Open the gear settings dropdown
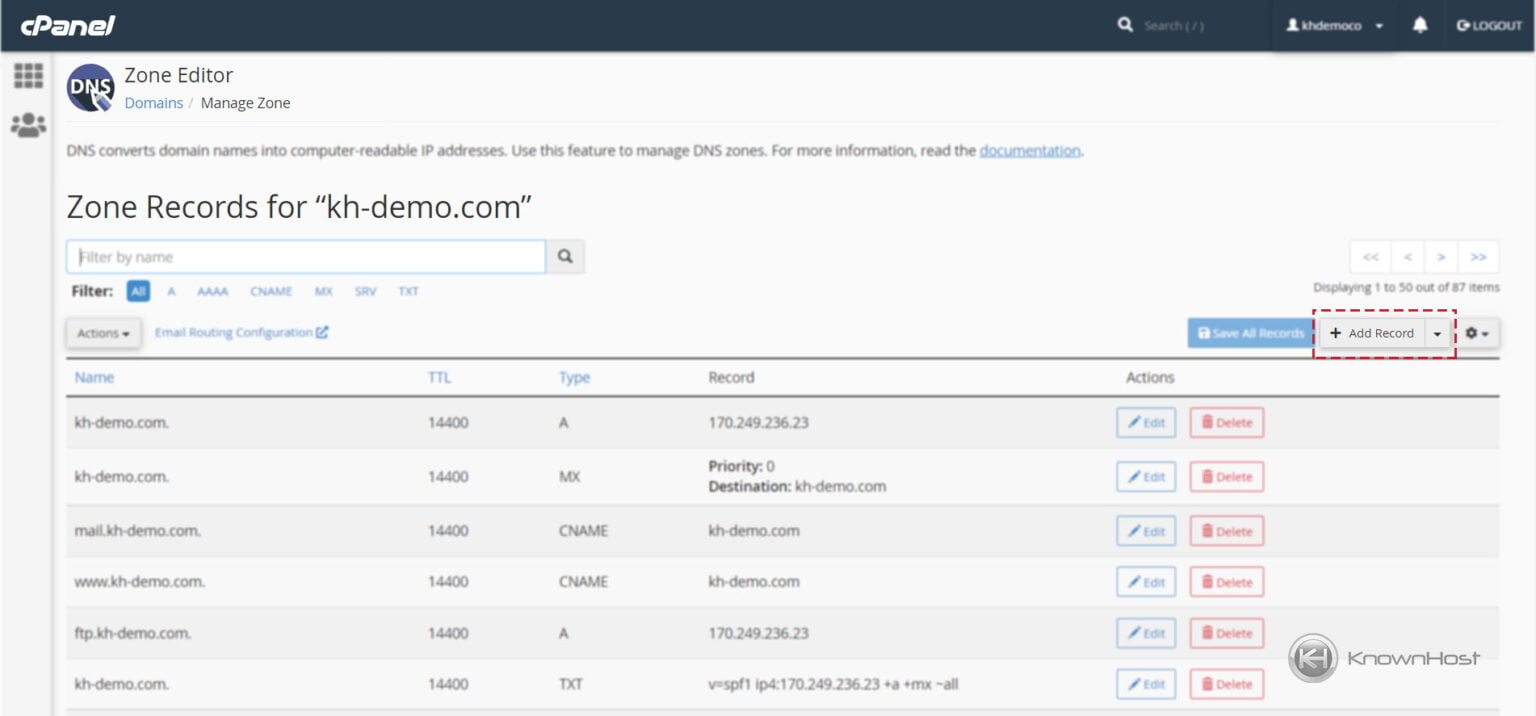1536x716 pixels. pos(1477,333)
